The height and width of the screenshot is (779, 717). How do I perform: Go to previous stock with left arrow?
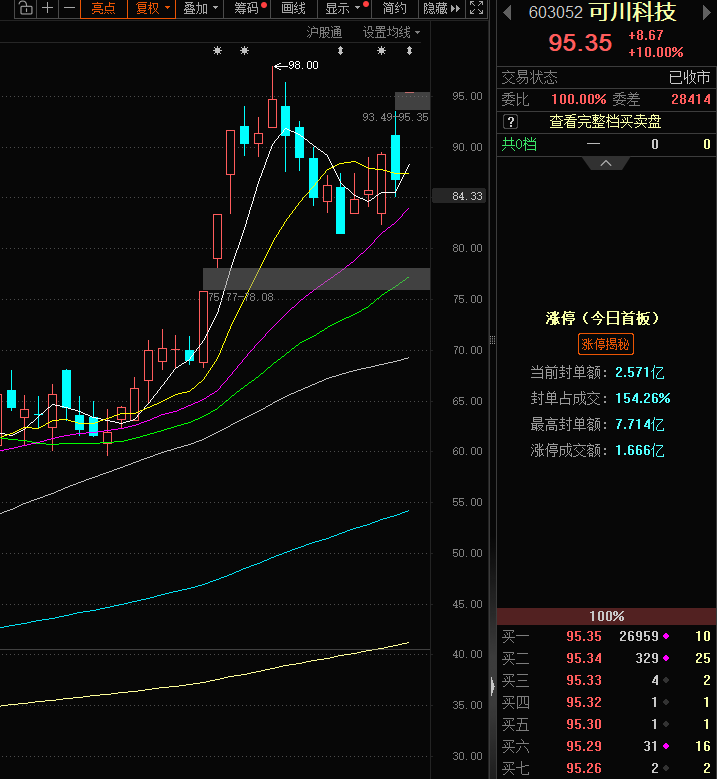click(507, 12)
